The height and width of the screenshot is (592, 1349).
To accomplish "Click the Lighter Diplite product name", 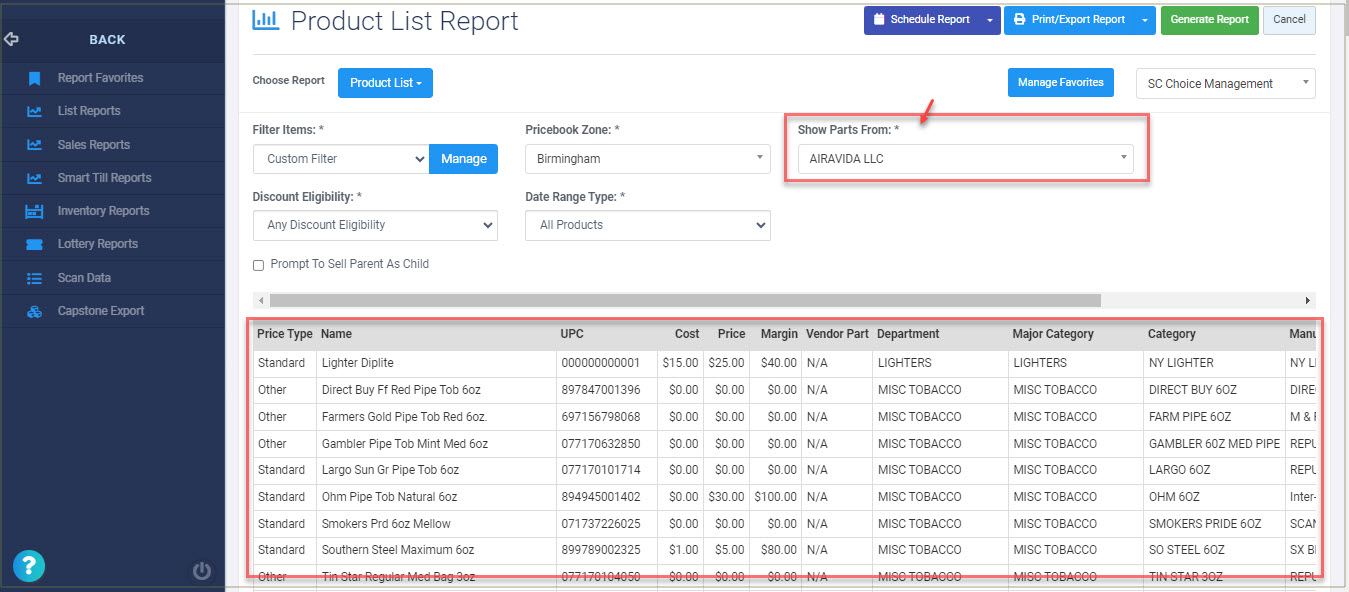I will (358, 363).
